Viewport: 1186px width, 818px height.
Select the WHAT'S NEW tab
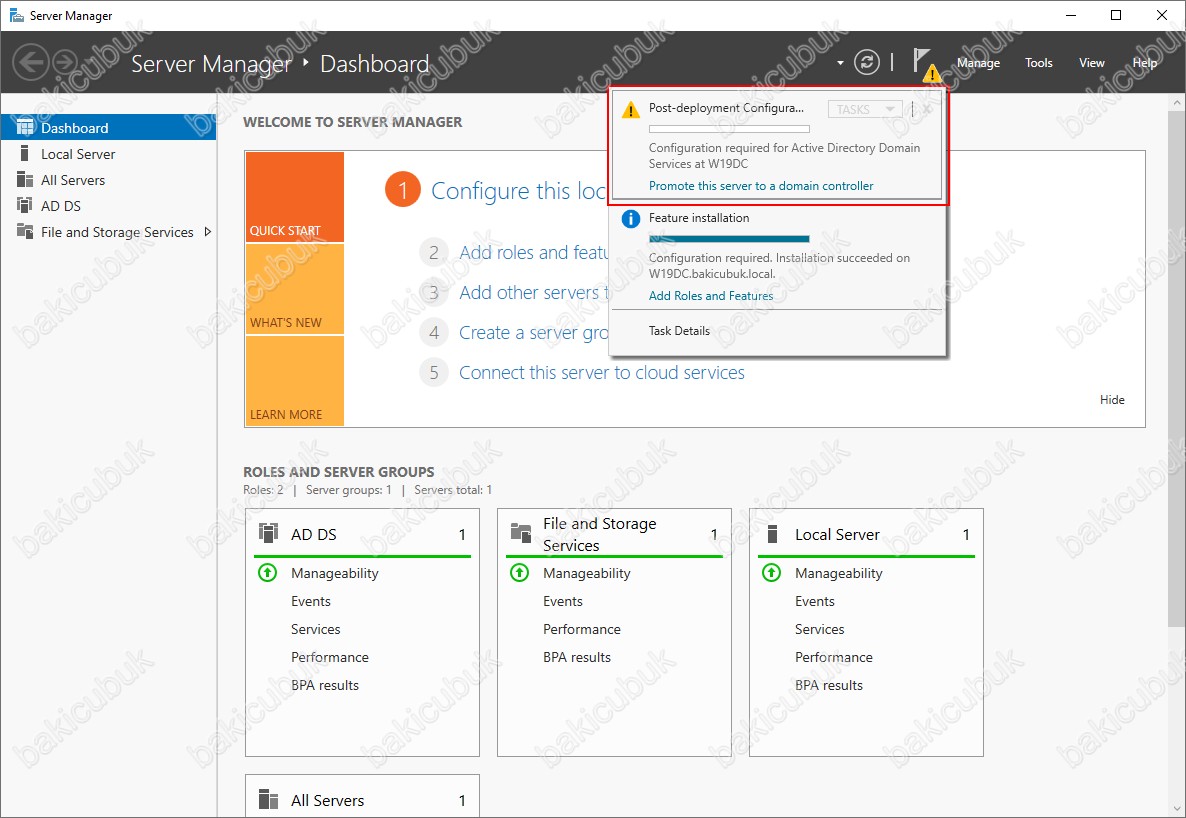tap(295, 289)
